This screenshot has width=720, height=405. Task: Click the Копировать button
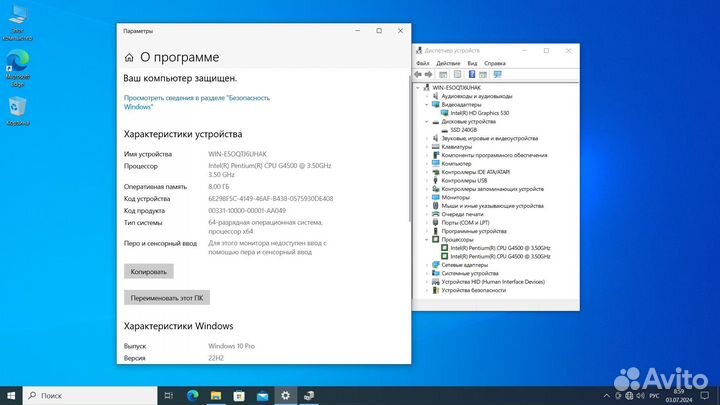pyautogui.click(x=149, y=271)
